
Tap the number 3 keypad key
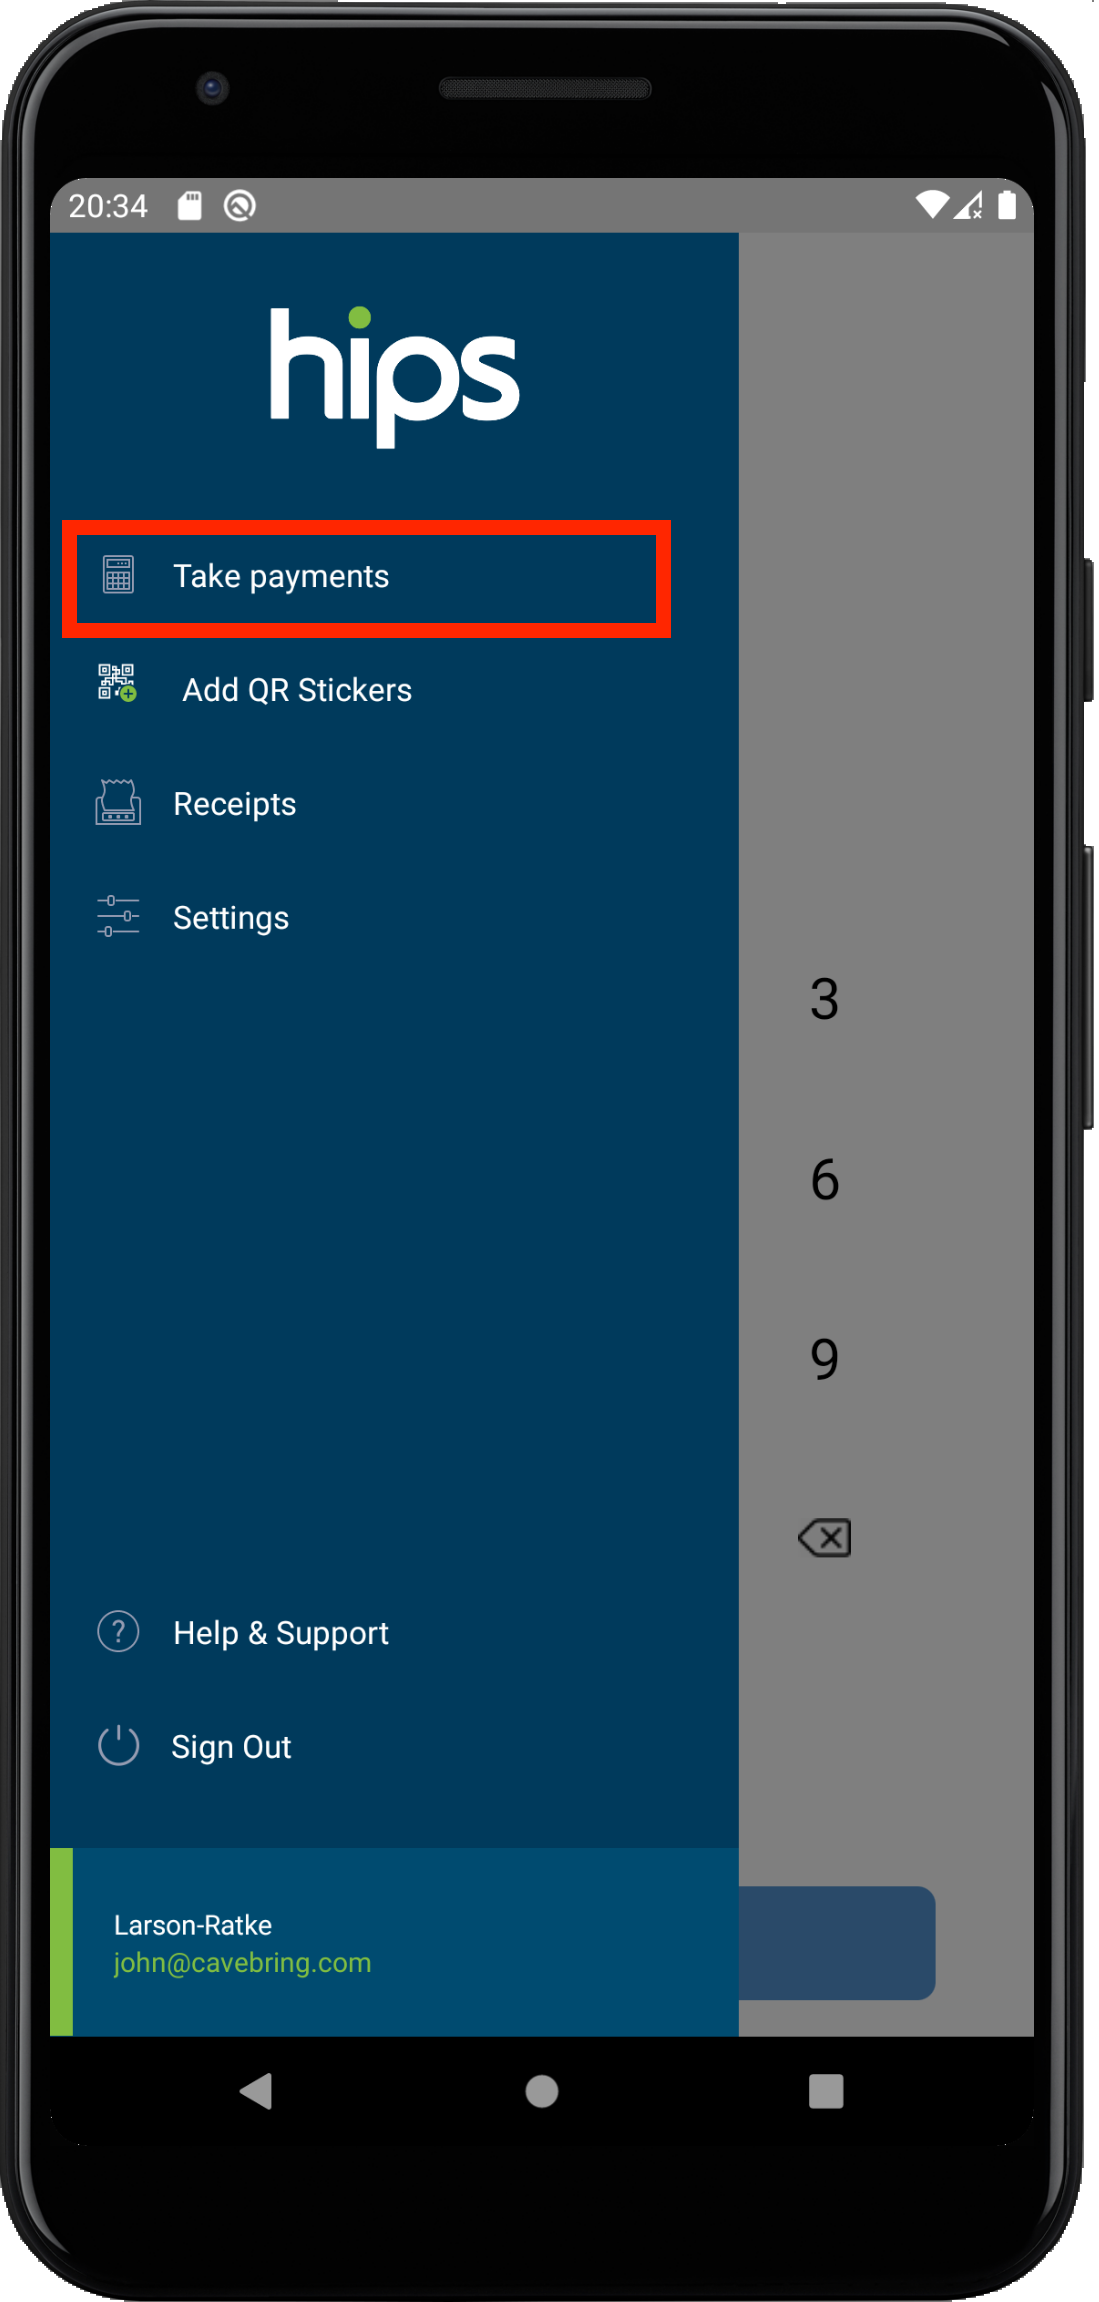pos(825,999)
